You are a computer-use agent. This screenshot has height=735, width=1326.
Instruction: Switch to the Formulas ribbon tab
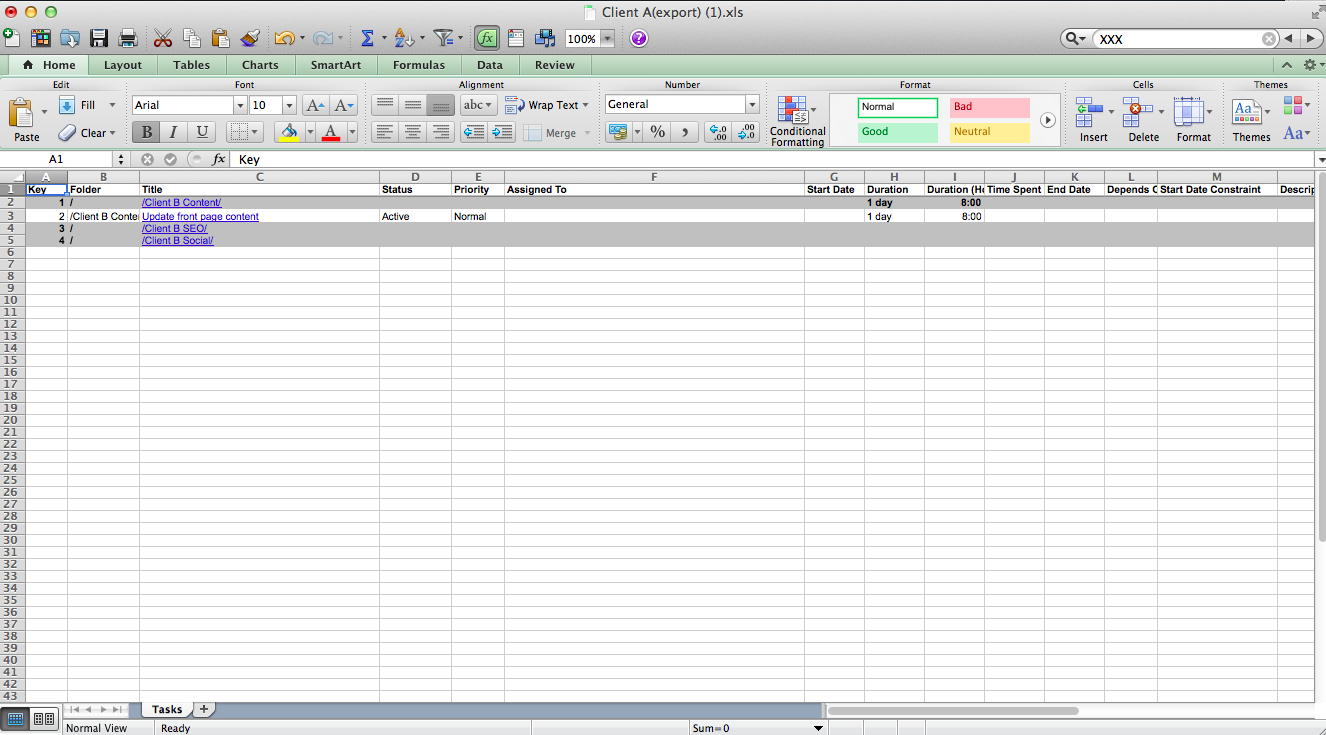coord(418,64)
